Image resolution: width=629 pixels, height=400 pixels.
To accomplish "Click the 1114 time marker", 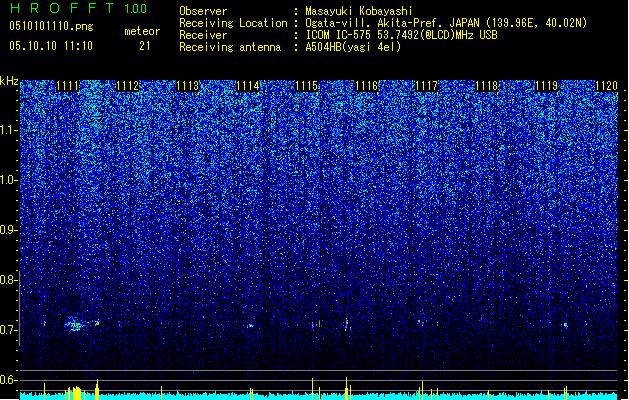I will pyautogui.click(x=248, y=86).
